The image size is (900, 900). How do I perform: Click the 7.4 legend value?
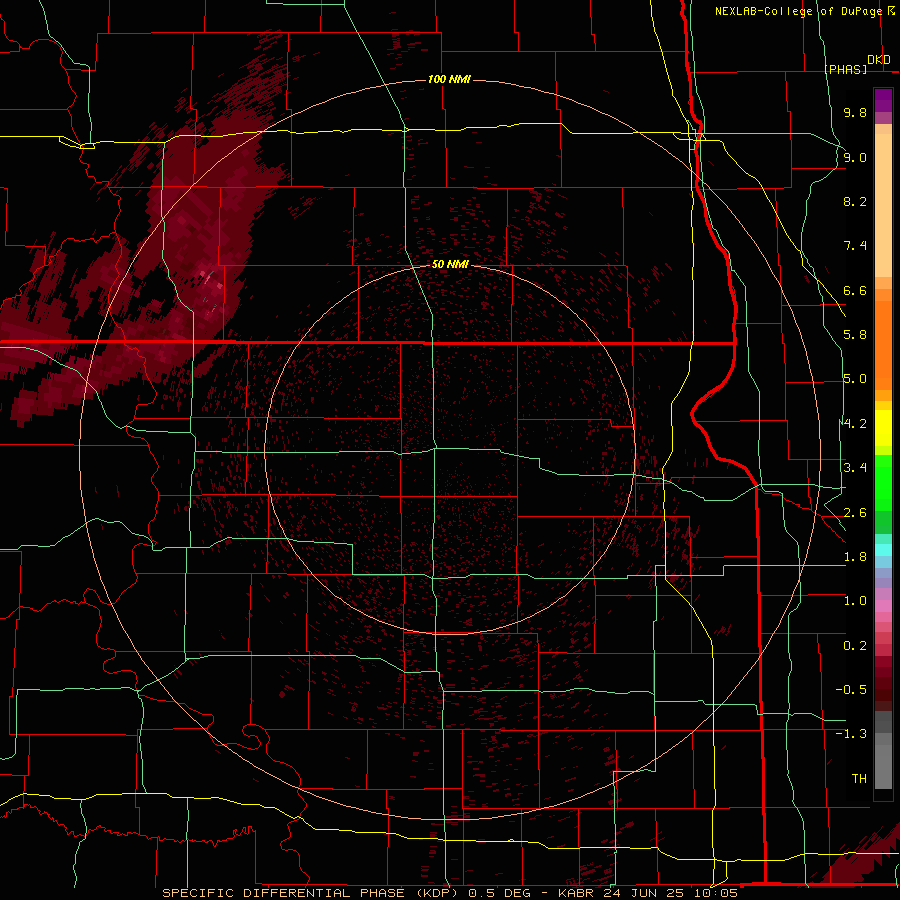click(855, 246)
